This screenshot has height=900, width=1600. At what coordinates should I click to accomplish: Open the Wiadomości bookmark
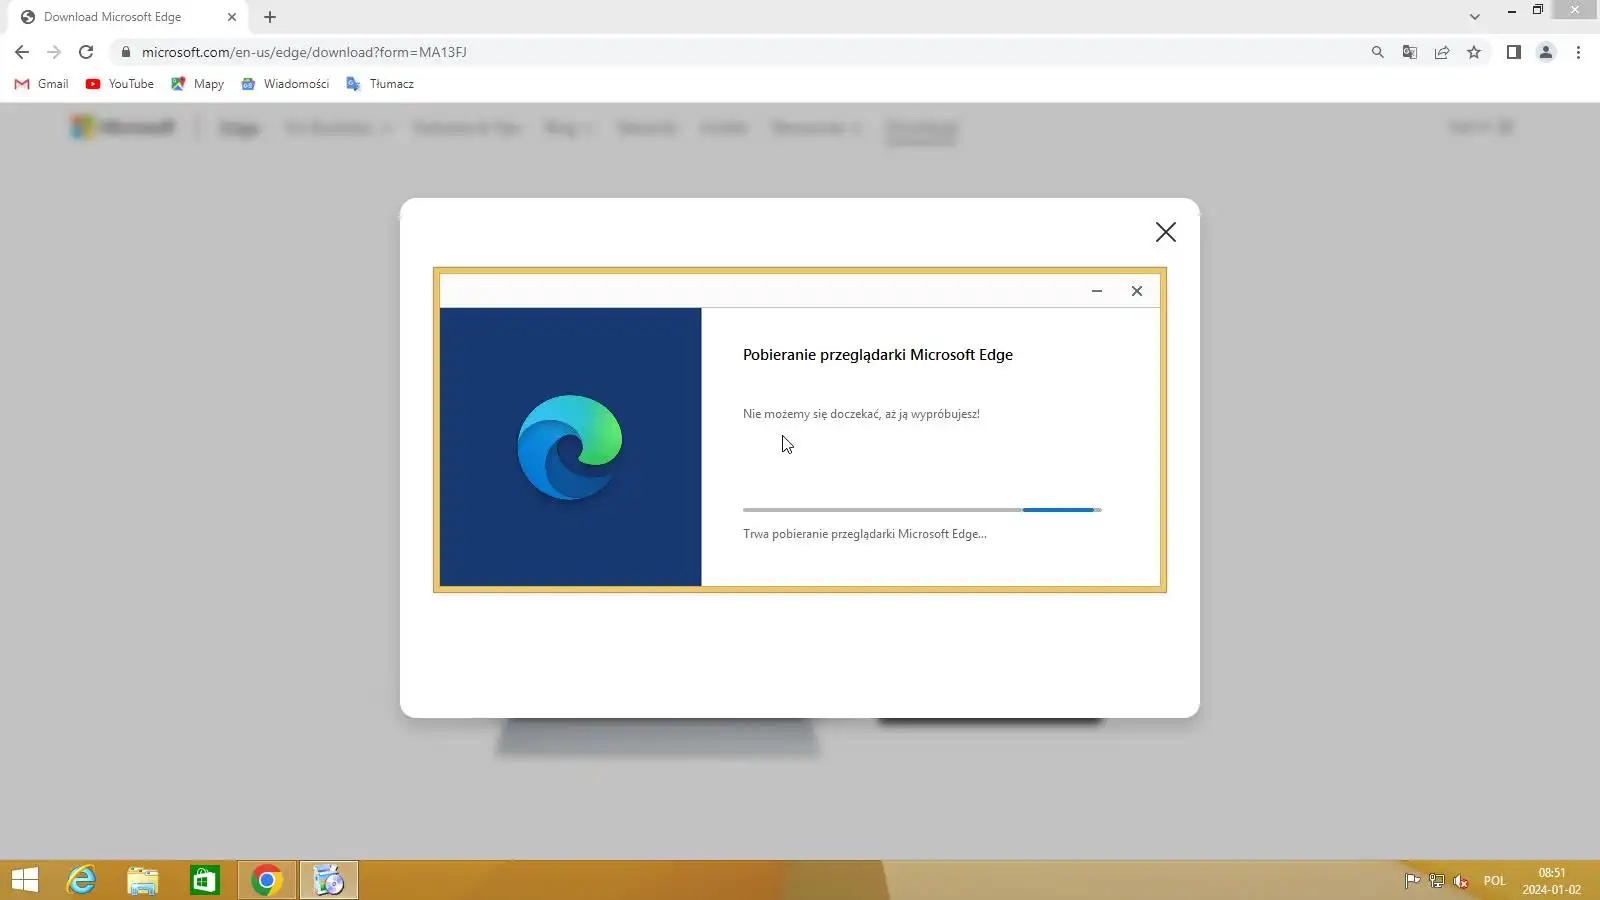point(285,84)
